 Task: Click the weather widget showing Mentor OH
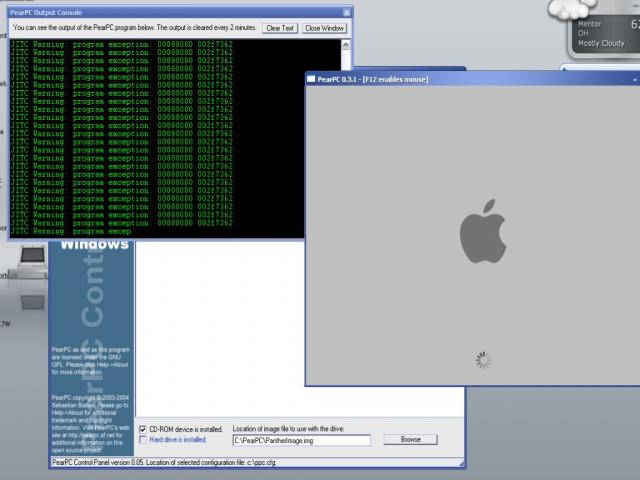tap(604, 35)
